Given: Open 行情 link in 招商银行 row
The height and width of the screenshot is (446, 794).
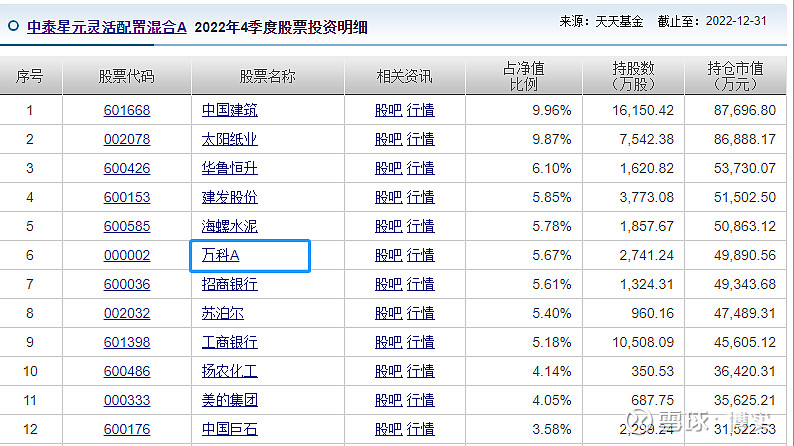Looking at the screenshot, I should 420,285.
